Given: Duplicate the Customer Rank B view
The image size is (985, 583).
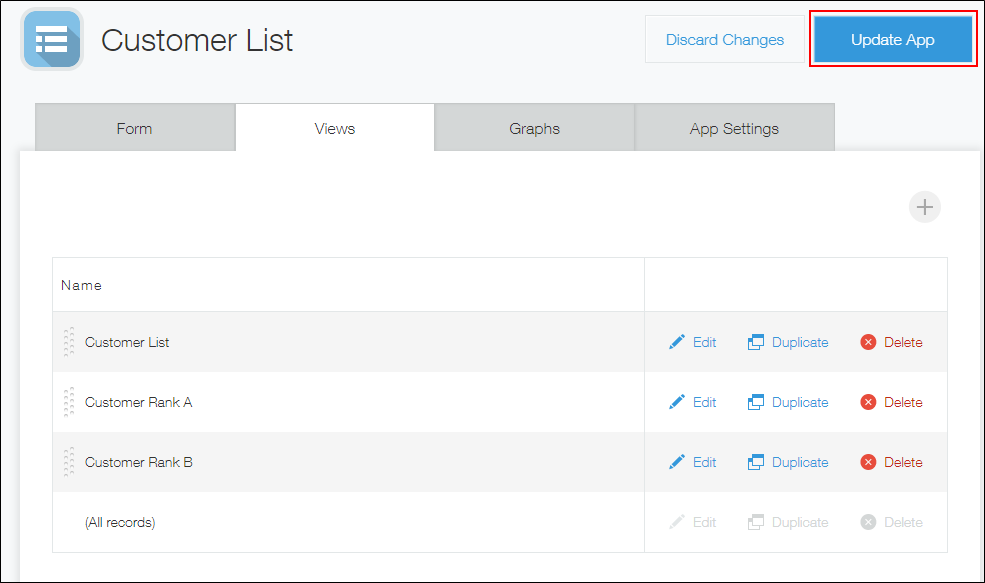Looking at the screenshot, I should coord(788,462).
